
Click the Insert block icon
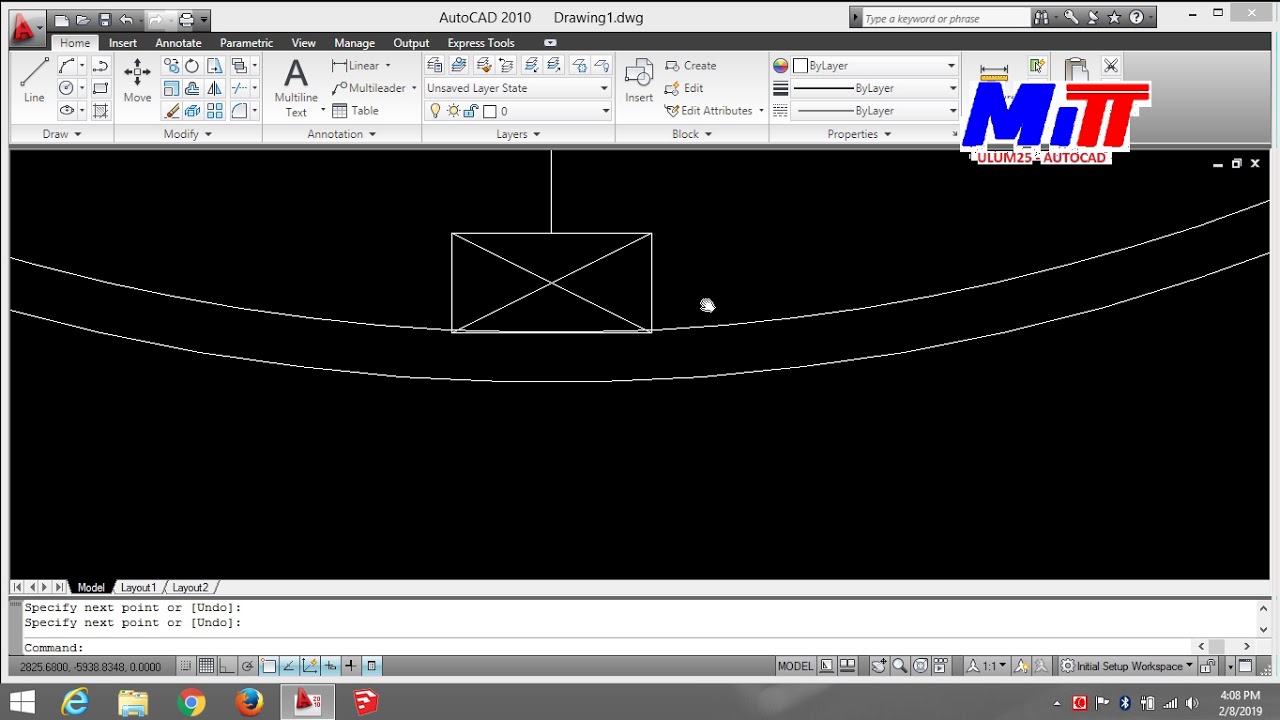click(x=639, y=81)
